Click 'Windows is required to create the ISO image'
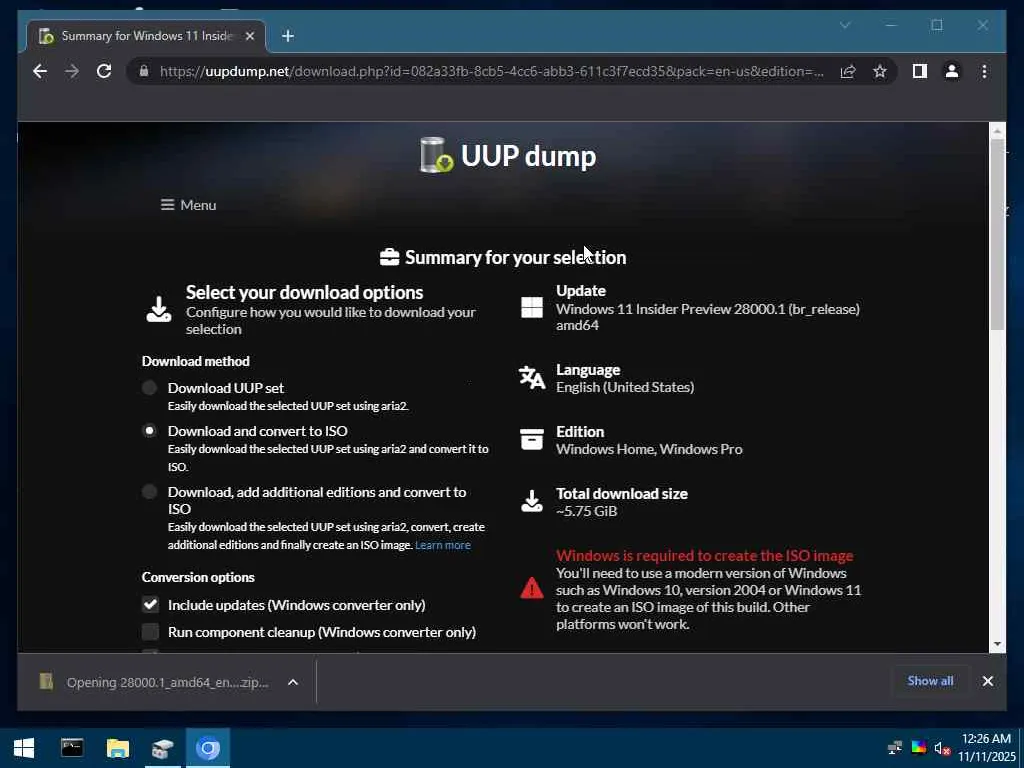 click(x=705, y=556)
